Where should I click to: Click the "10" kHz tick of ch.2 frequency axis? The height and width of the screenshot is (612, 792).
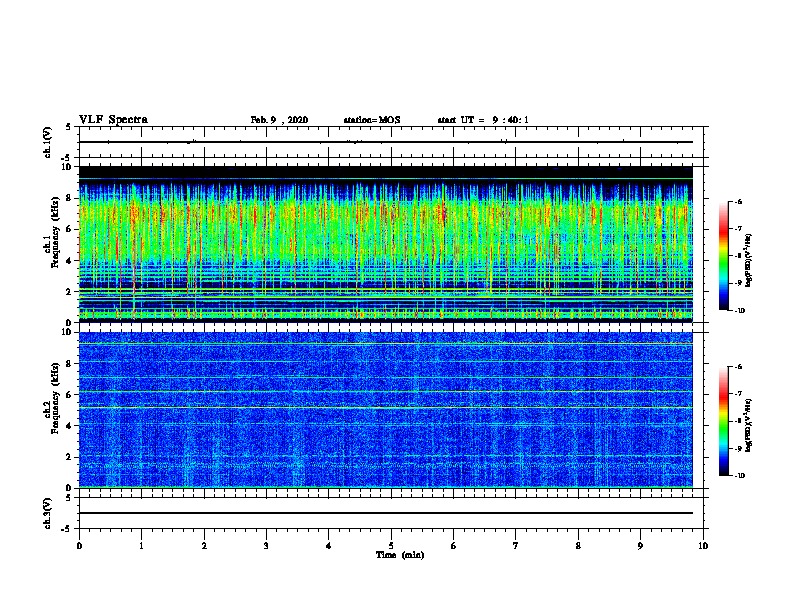coord(68,332)
